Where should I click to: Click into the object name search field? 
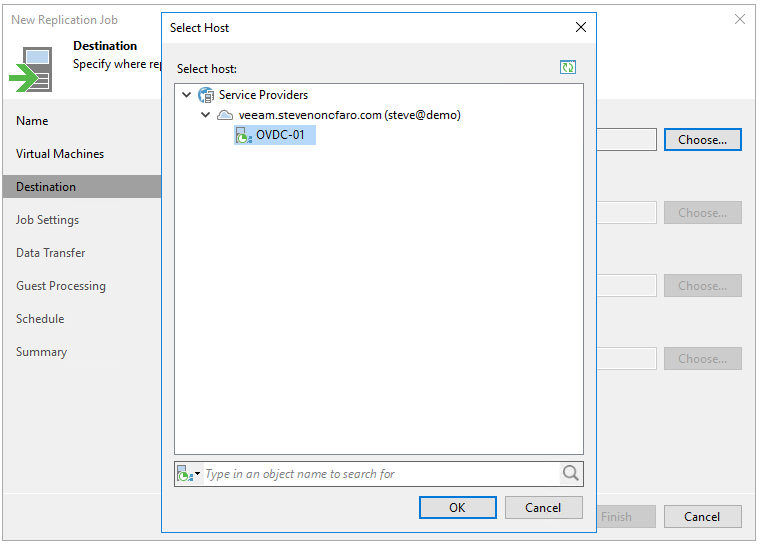[380, 474]
